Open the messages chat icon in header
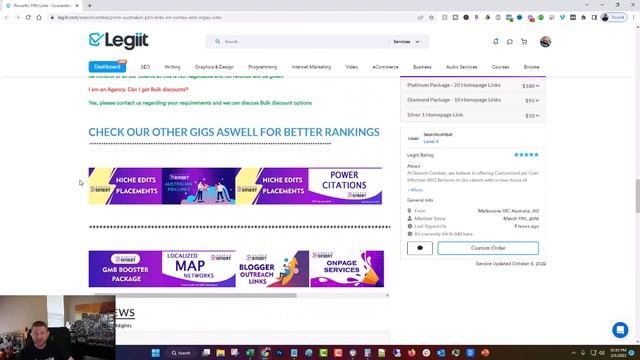This screenshot has width=640, height=360. pos(510,42)
